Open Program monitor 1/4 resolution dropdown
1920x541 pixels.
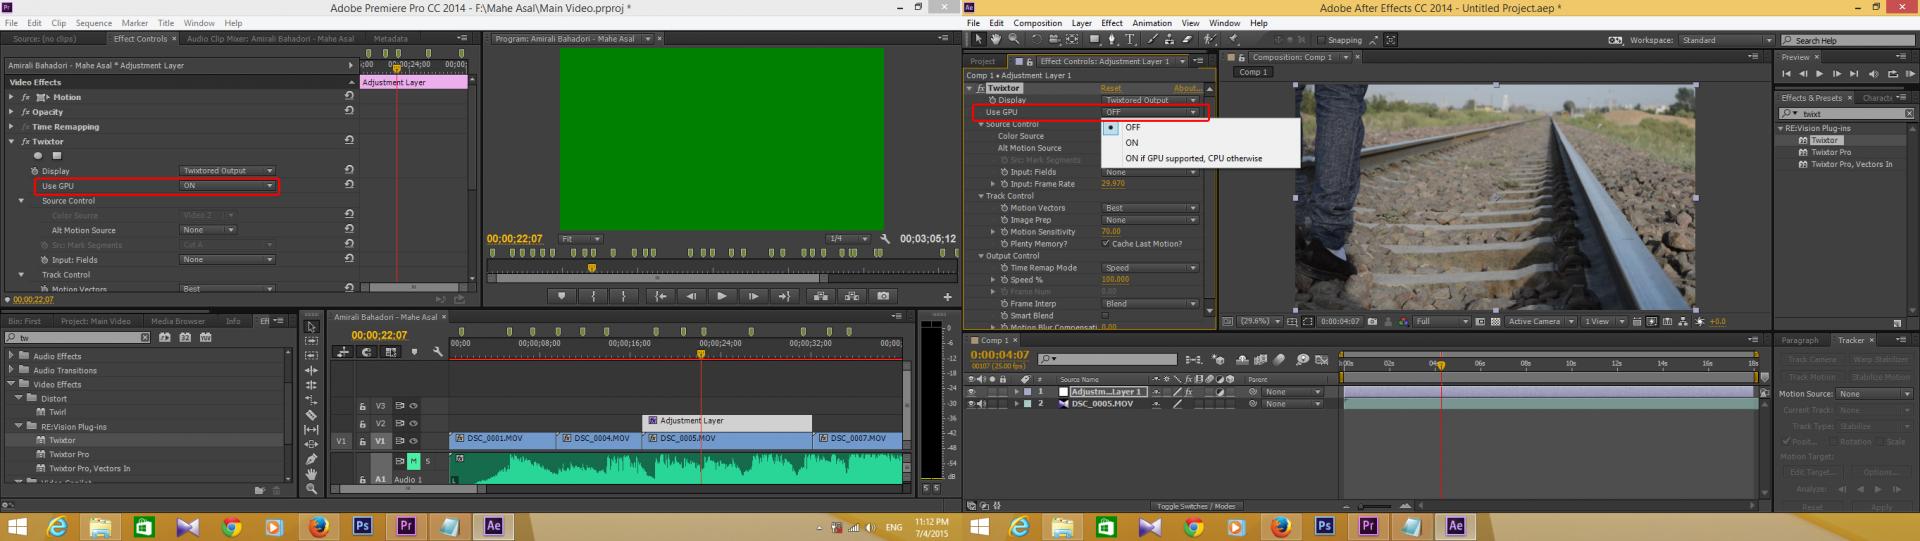849,239
